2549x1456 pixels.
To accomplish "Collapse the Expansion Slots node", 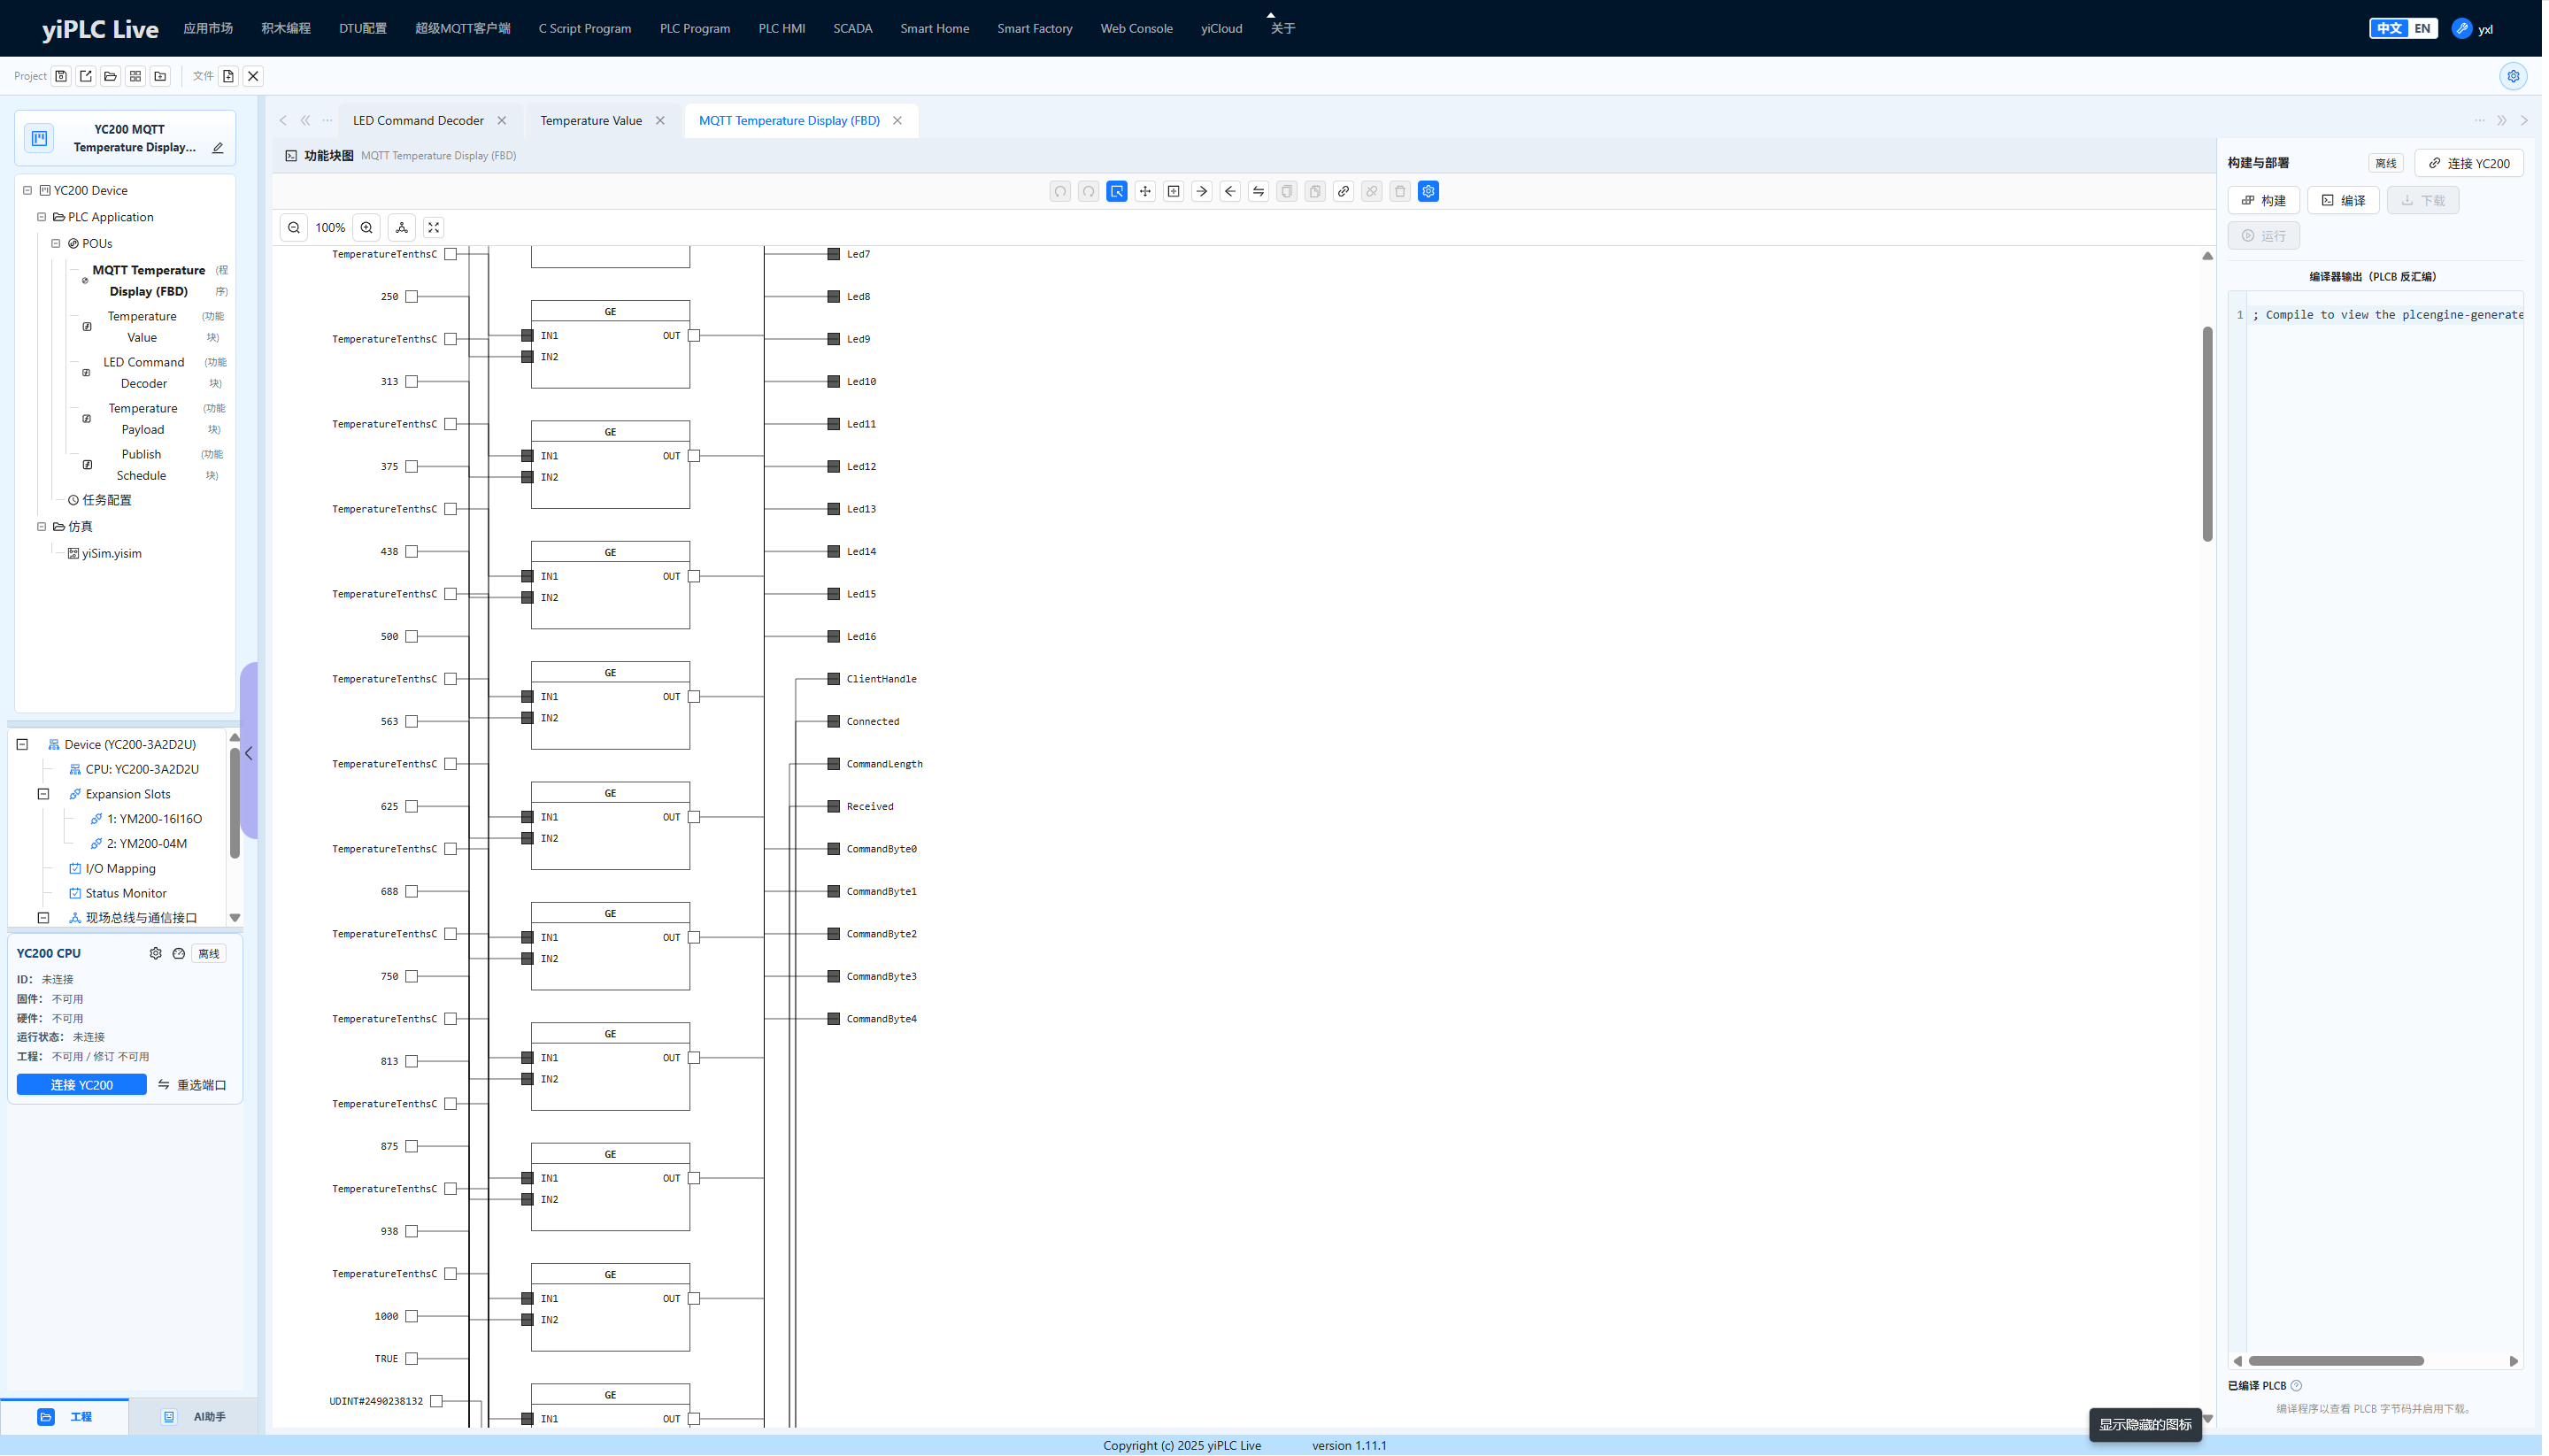I will [x=43, y=794].
